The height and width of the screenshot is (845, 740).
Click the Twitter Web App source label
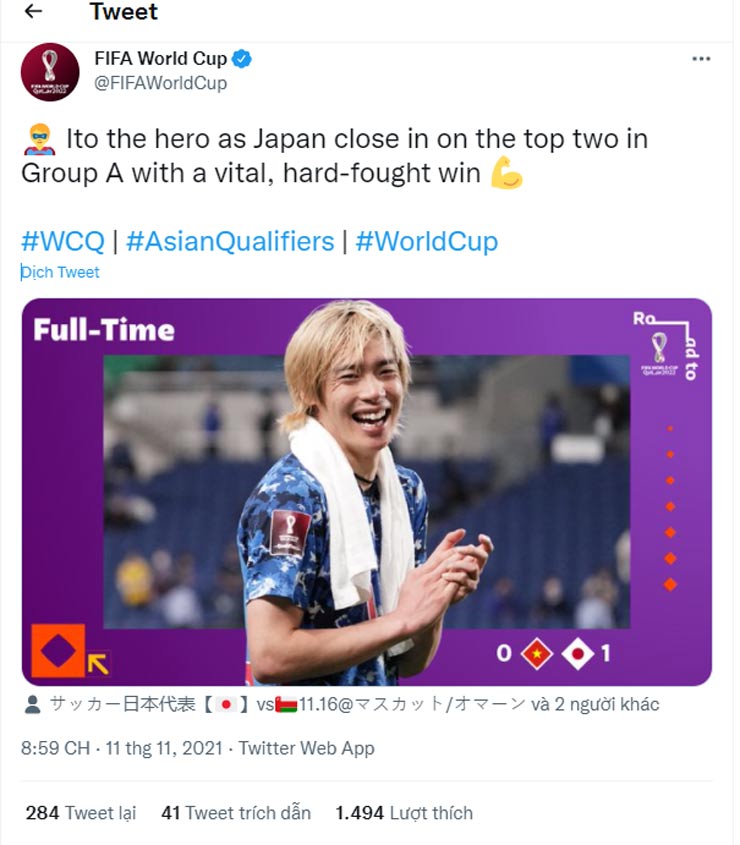[x=306, y=748]
